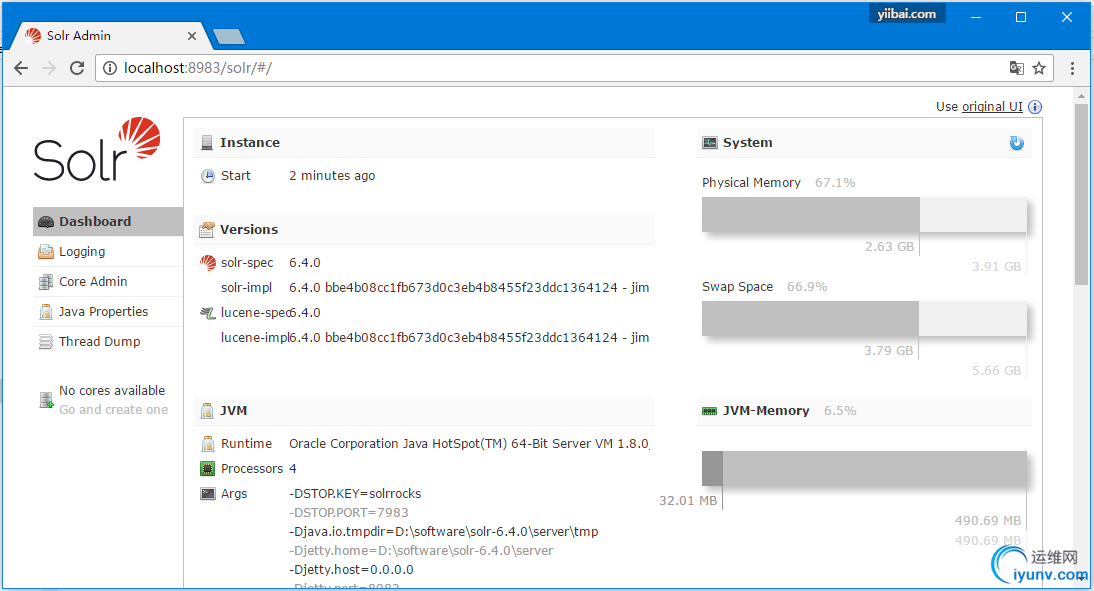Click the JVM section jar icon
The width and height of the screenshot is (1094, 591).
point(207,411)
